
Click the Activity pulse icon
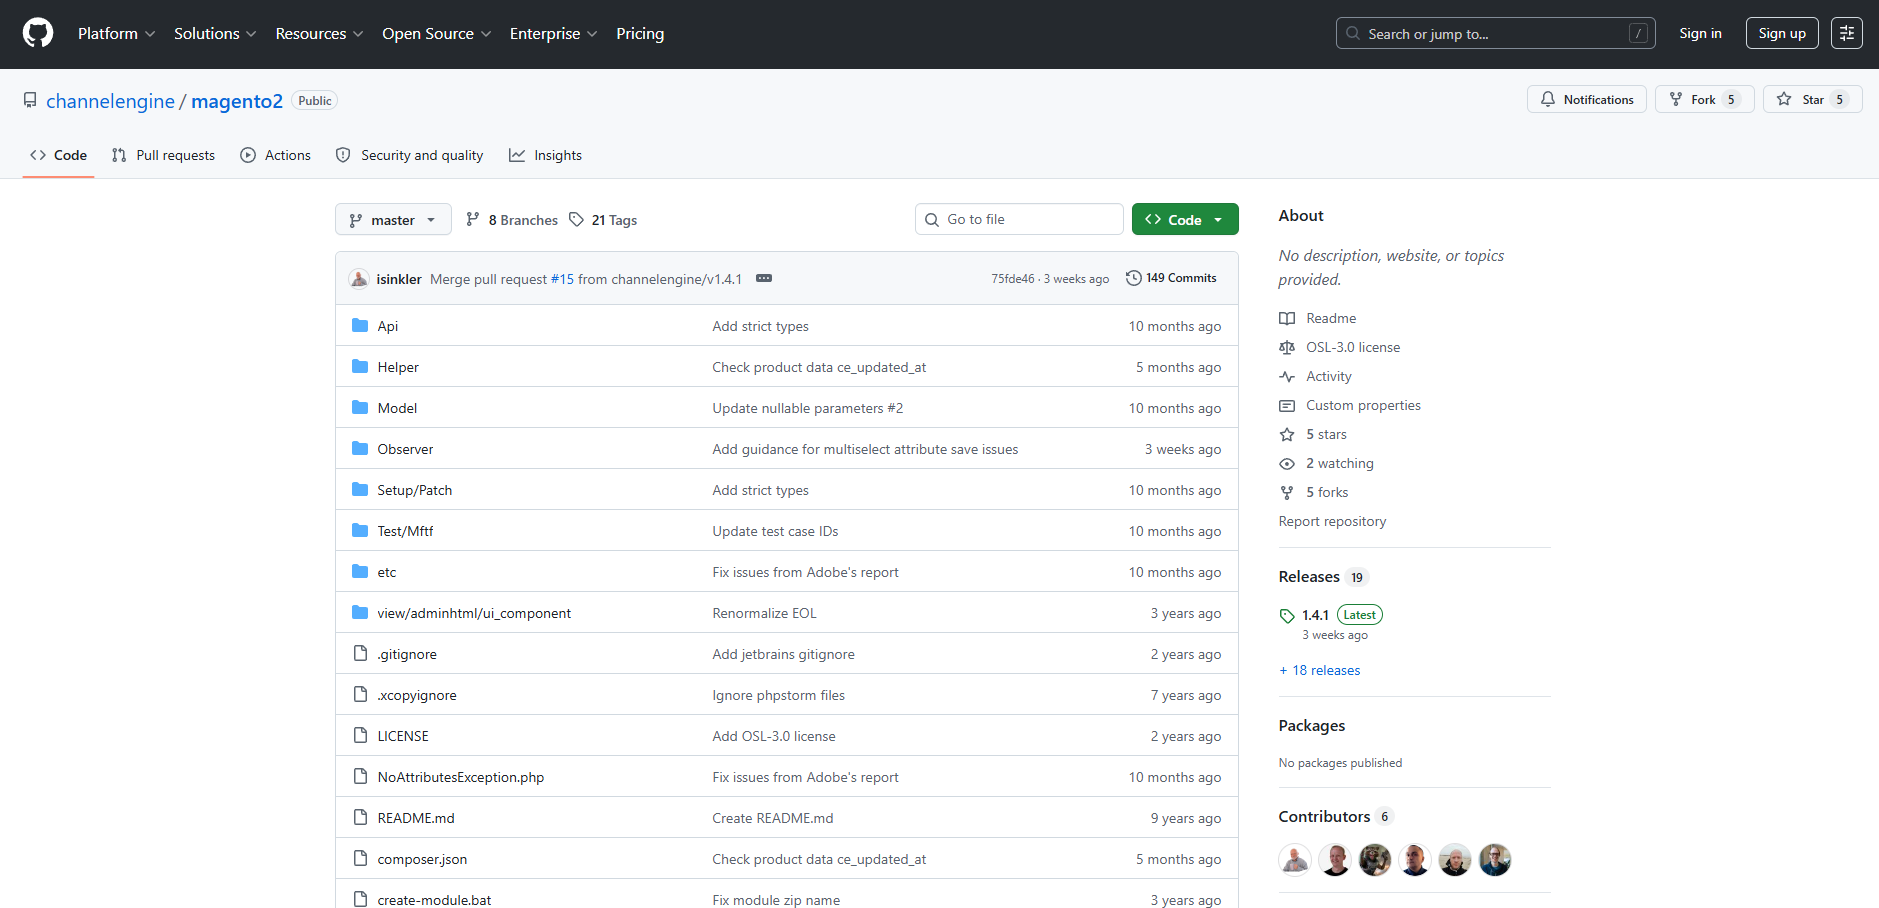(1287, 376)
